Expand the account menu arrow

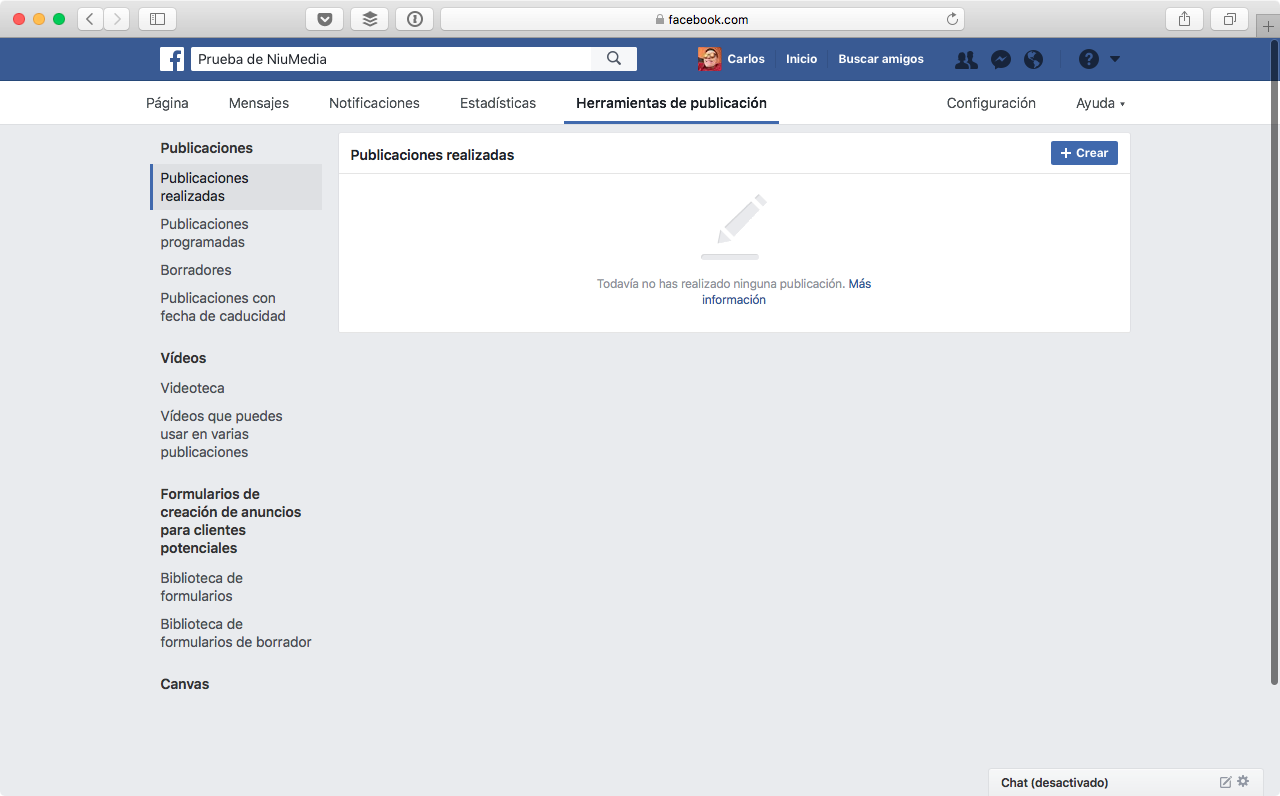(1115, 59)
